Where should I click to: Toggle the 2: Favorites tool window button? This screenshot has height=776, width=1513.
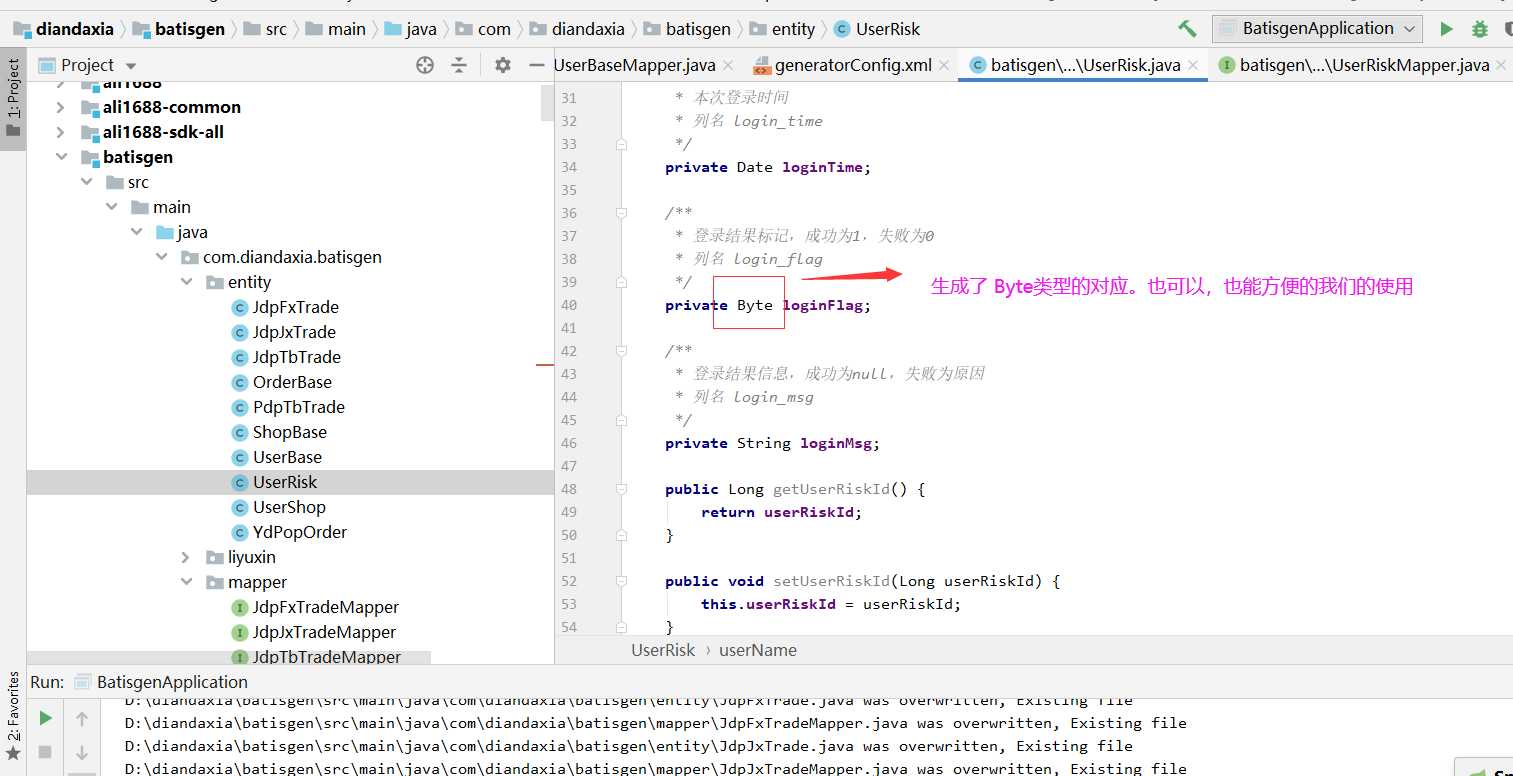point(13,715)
